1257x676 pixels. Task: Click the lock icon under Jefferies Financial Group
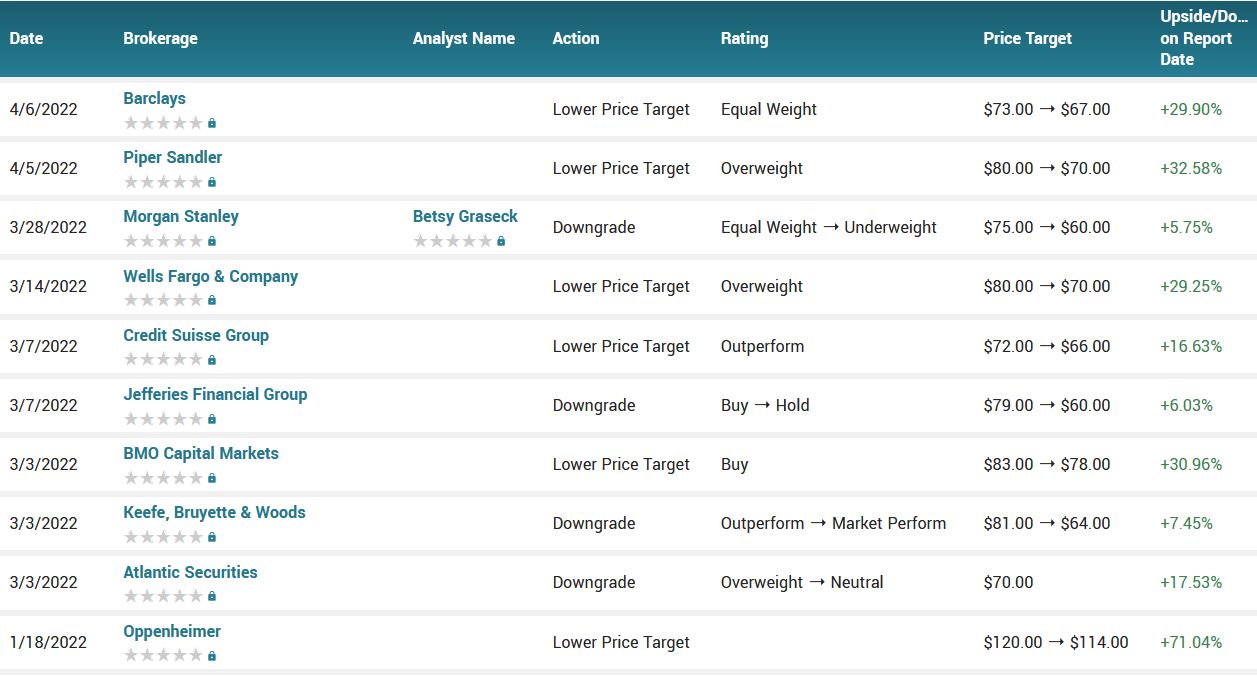click(212, 419)
